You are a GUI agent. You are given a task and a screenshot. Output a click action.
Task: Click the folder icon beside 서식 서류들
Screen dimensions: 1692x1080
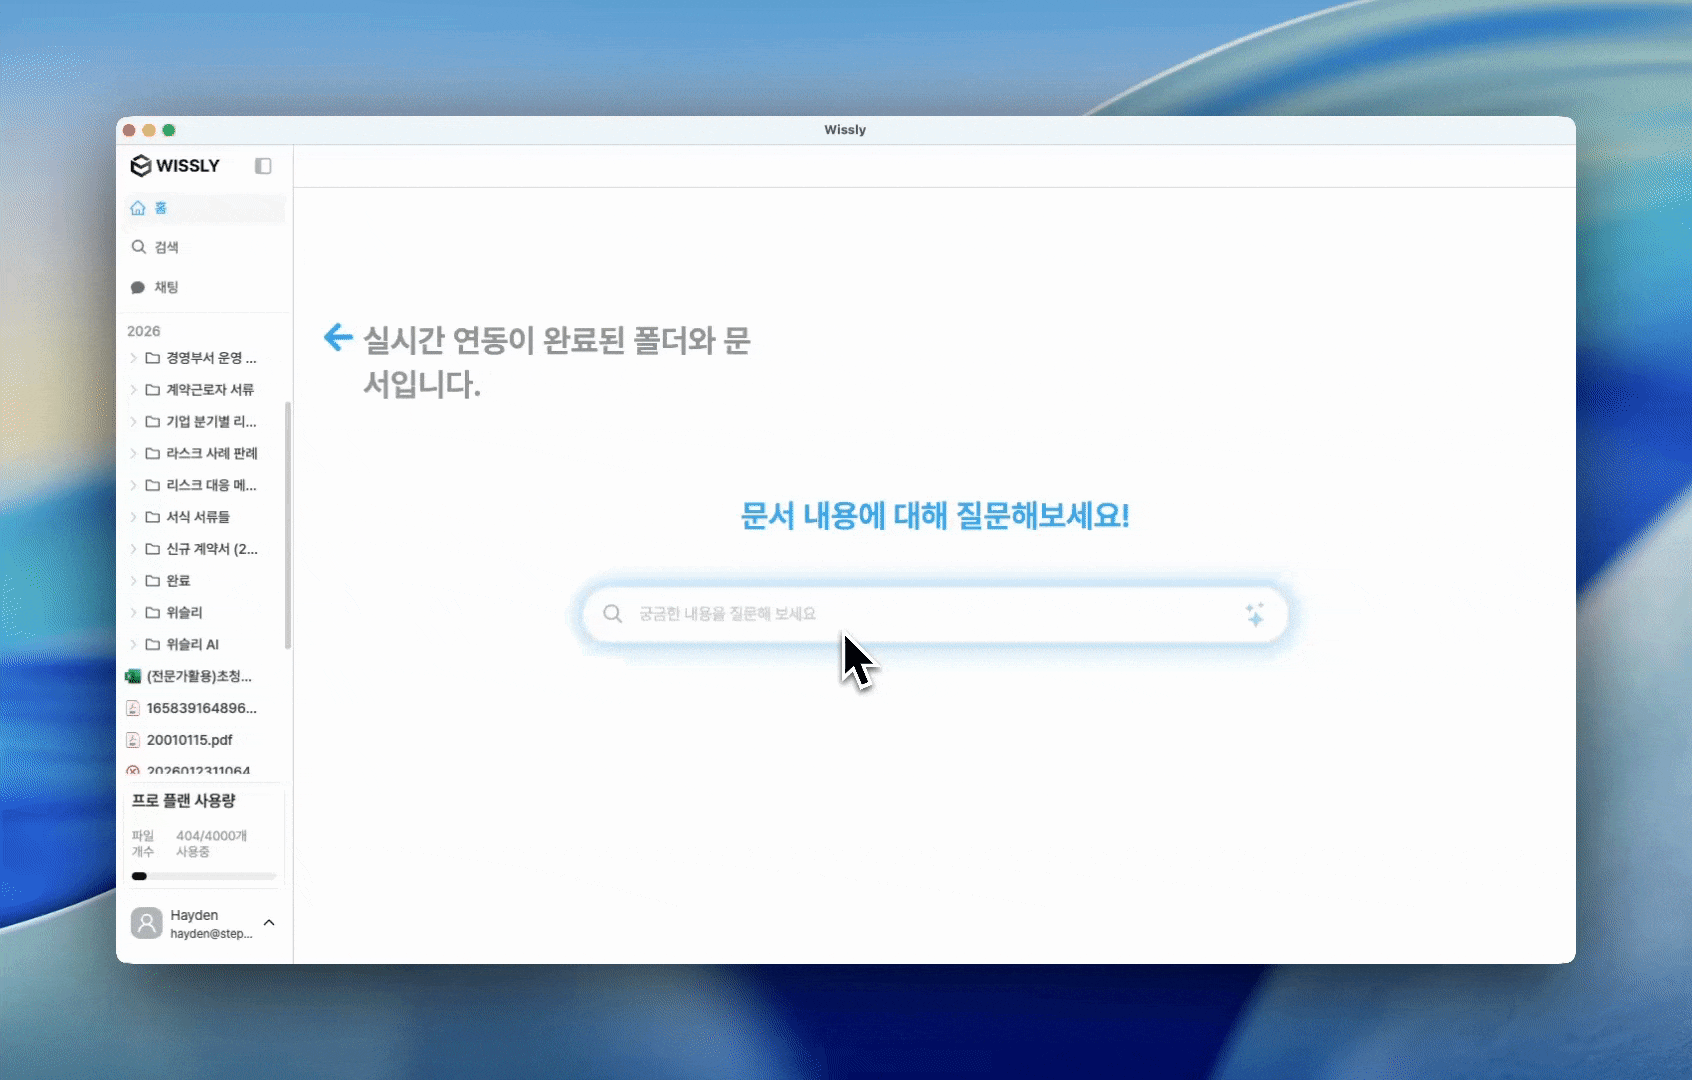pyautogui.click(x=153, y=517)
